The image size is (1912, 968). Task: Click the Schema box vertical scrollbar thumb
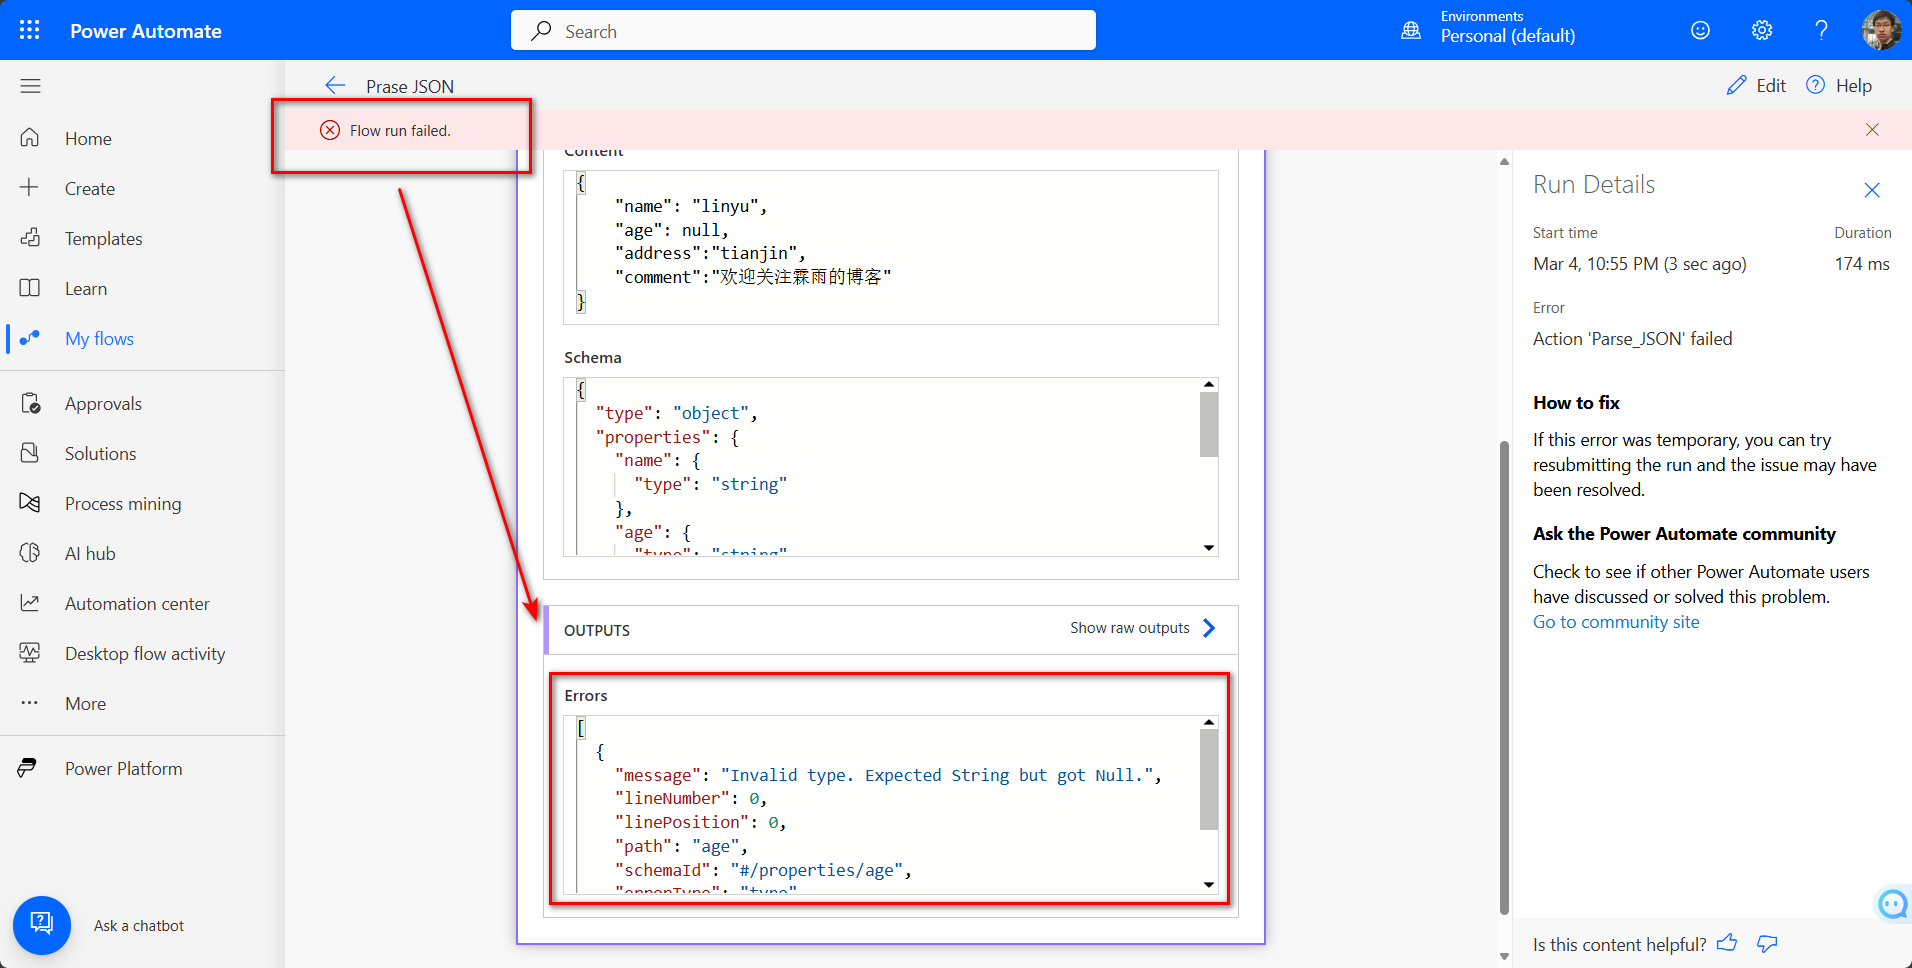1209,424
